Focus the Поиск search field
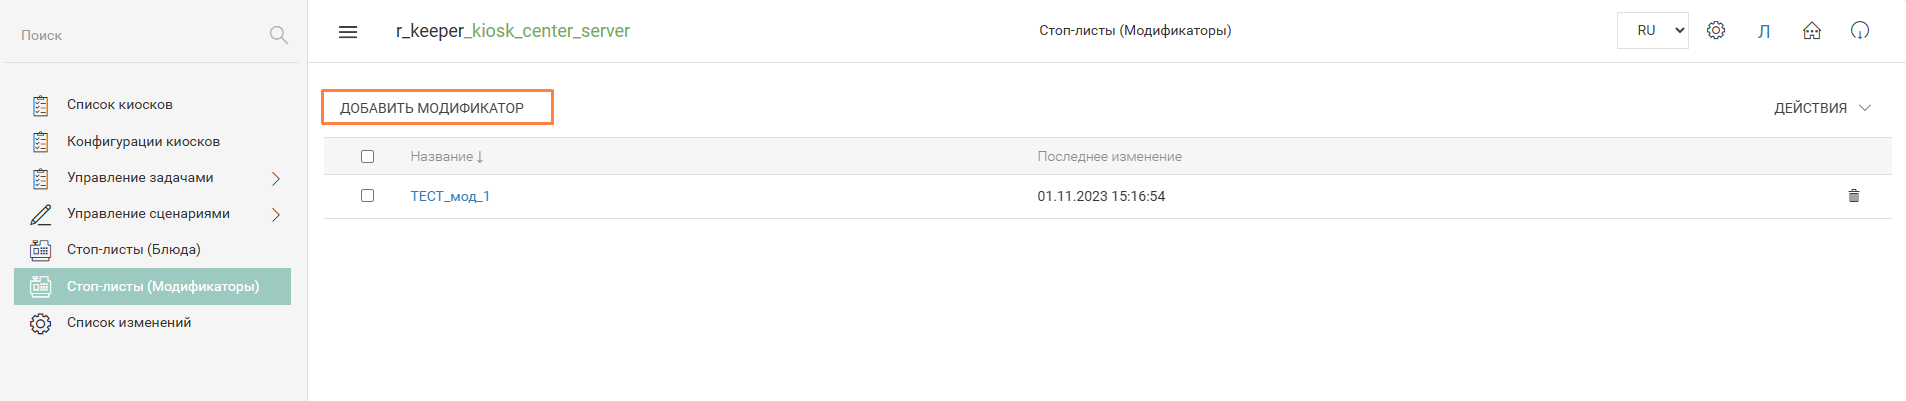The image size is (1906, 401). pos(140,35)
